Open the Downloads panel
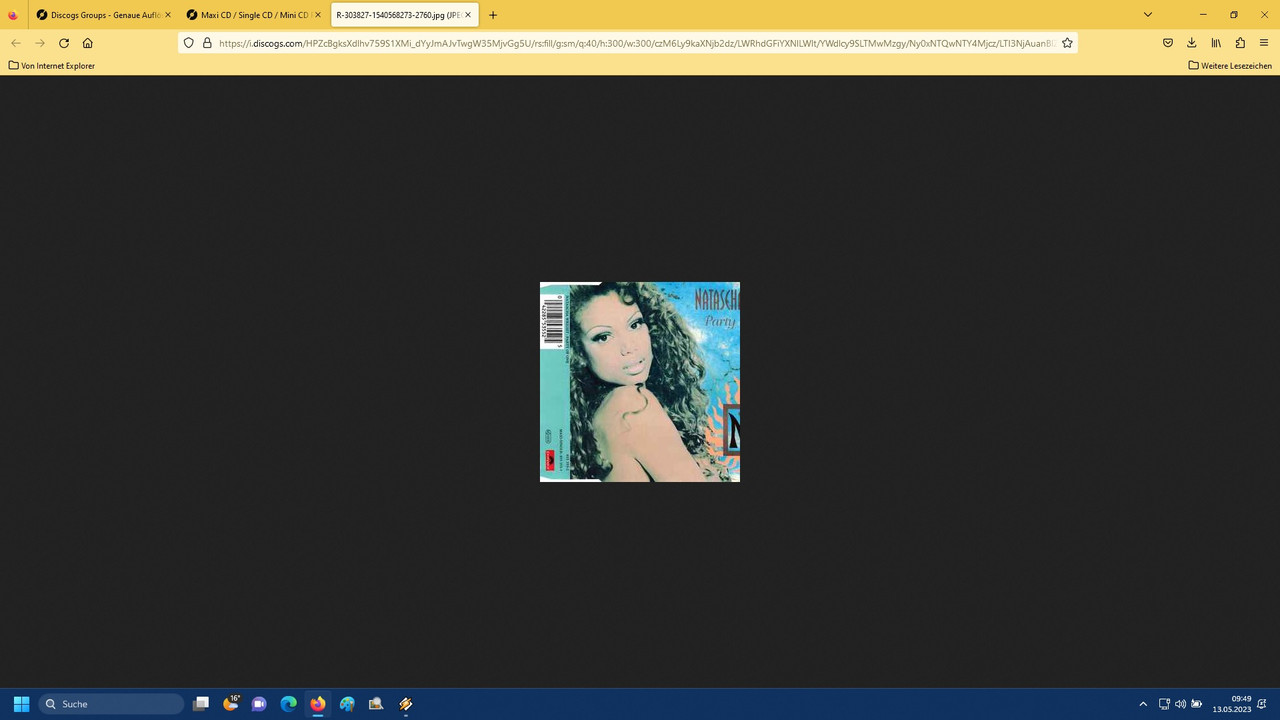Screen dimensions: 1280x720 [x=1192, y=43]
